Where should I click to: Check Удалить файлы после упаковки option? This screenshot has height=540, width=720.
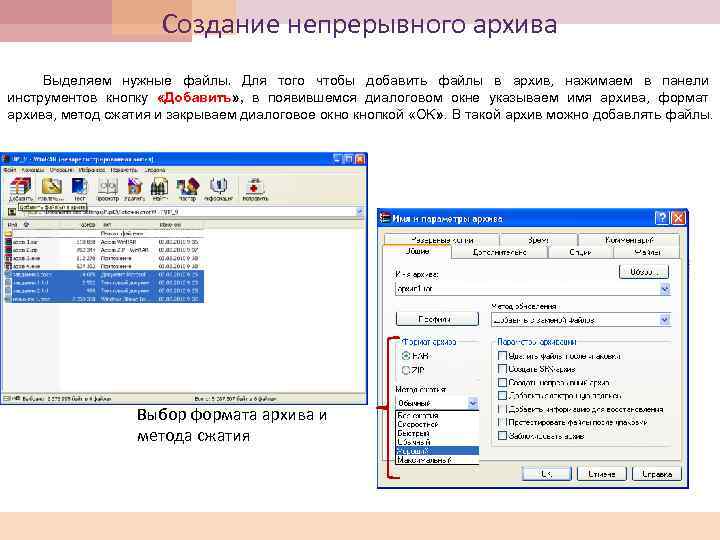click(x=502, y=356)
